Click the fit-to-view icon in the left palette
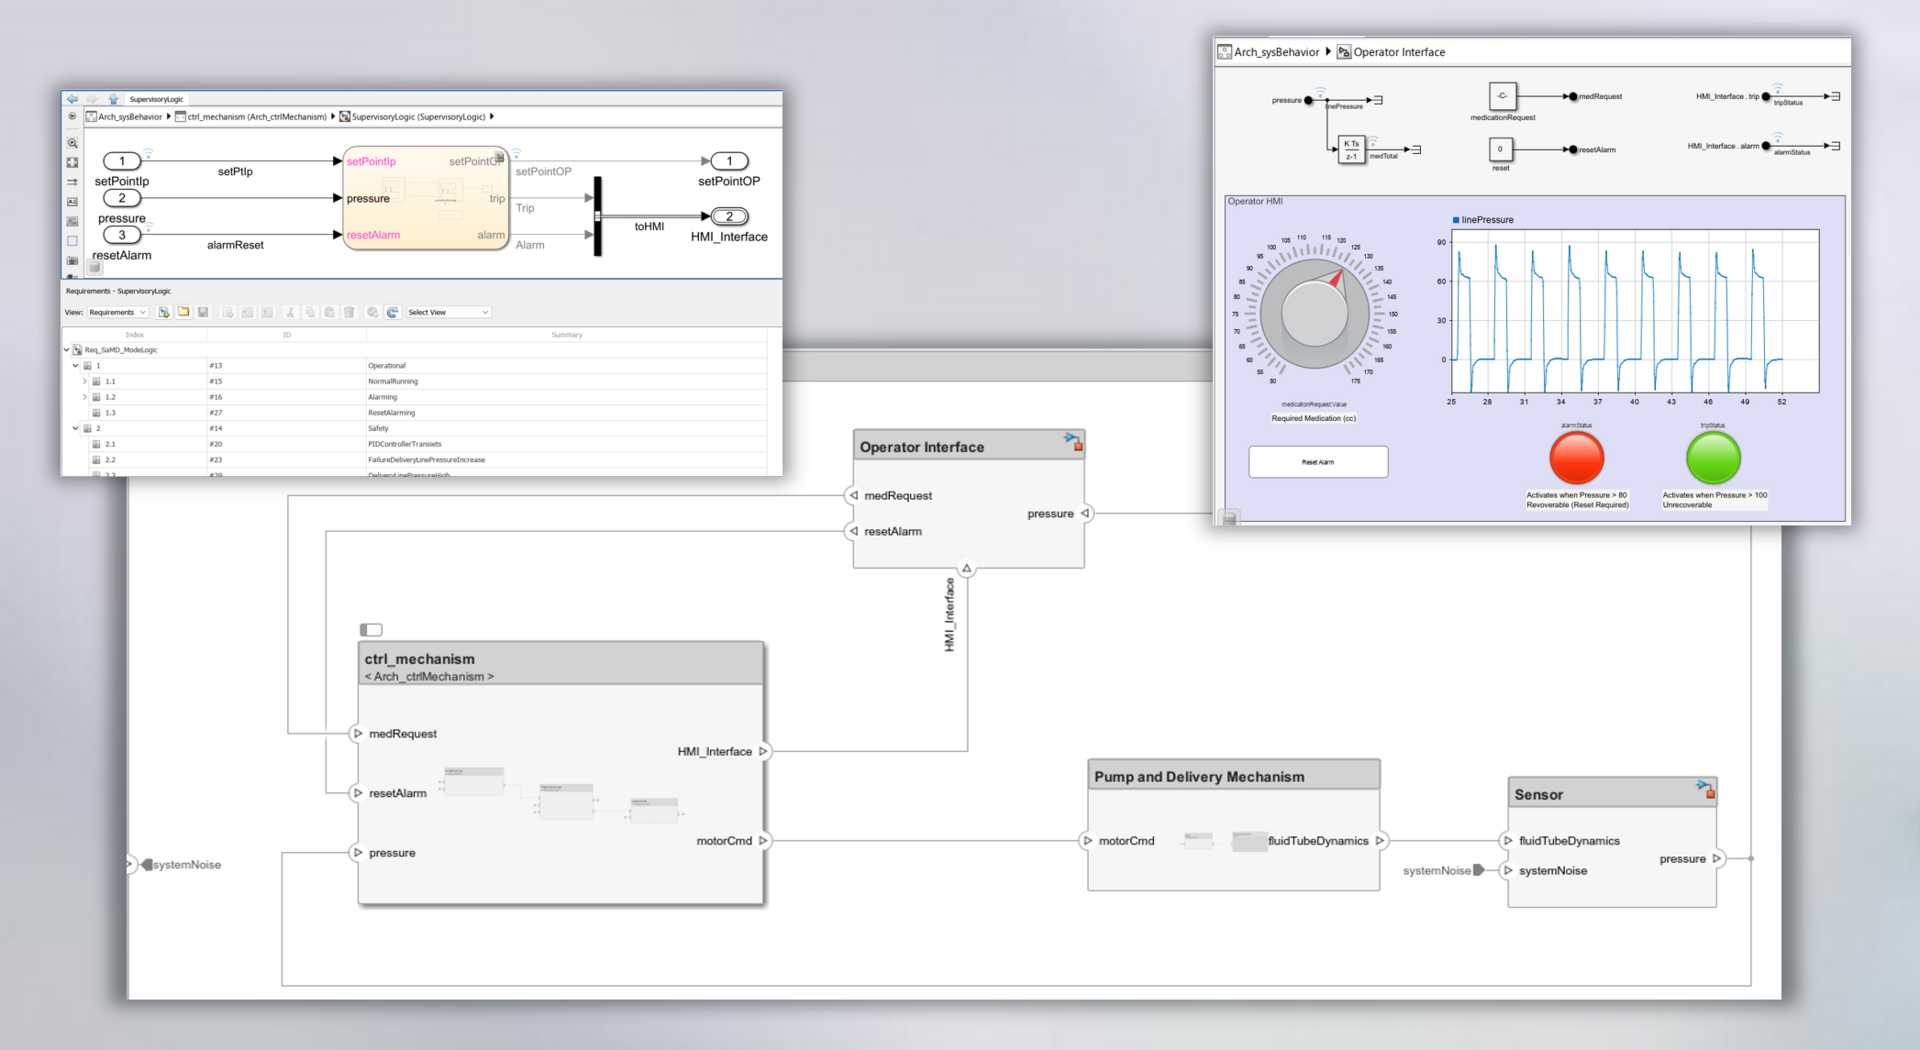Screen dimensions: 1920x1050 point(72,163)
